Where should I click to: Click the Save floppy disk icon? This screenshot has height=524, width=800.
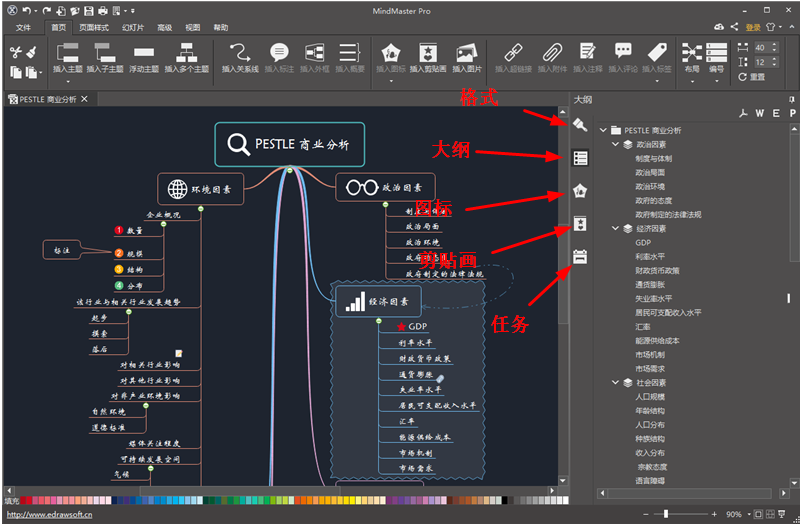point(89,10)
